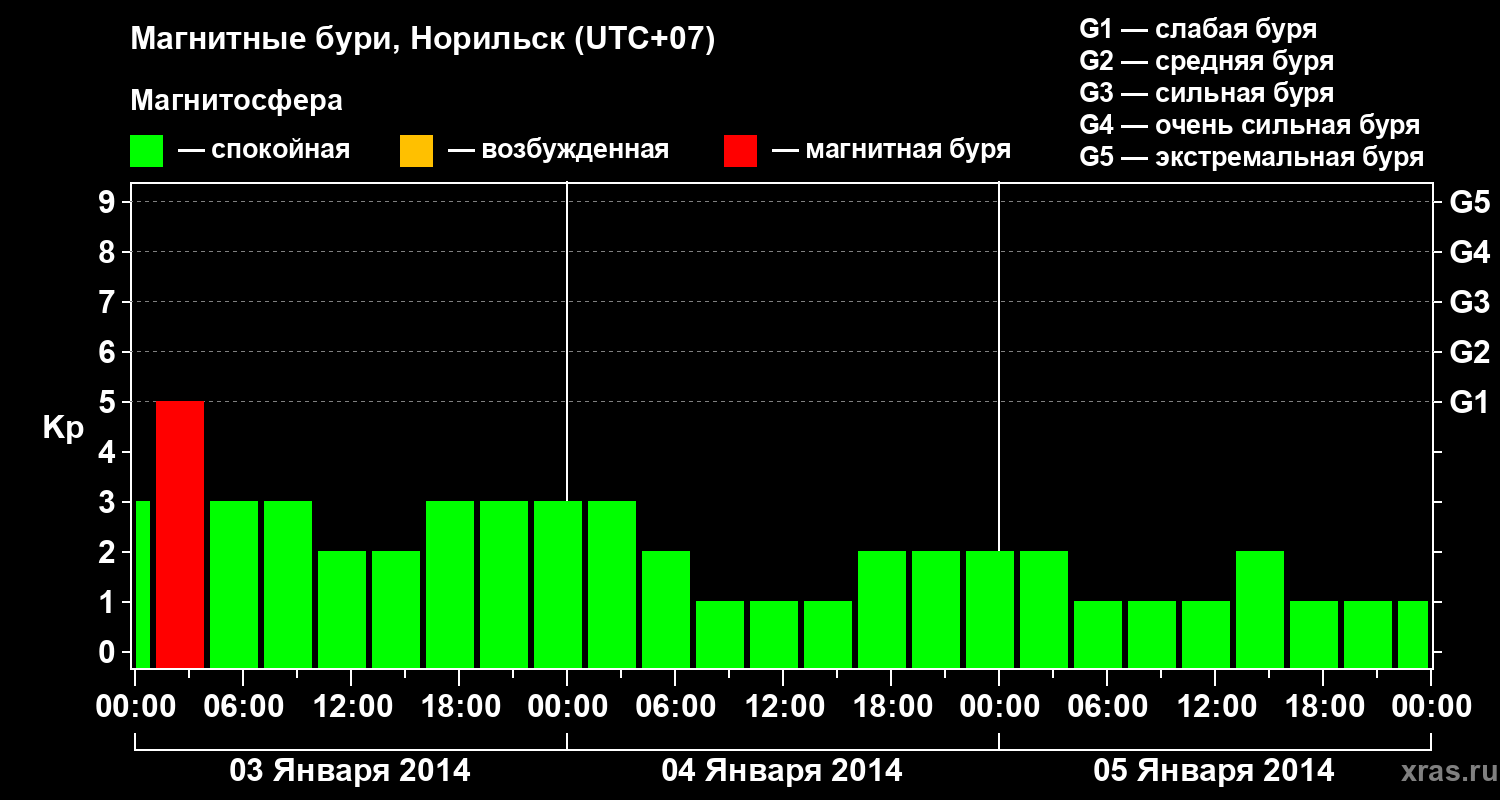Screen dimensions: 1500x800
Task: Click the 'G5 — экстремальная буря' description
Action: click(1252, 157)
